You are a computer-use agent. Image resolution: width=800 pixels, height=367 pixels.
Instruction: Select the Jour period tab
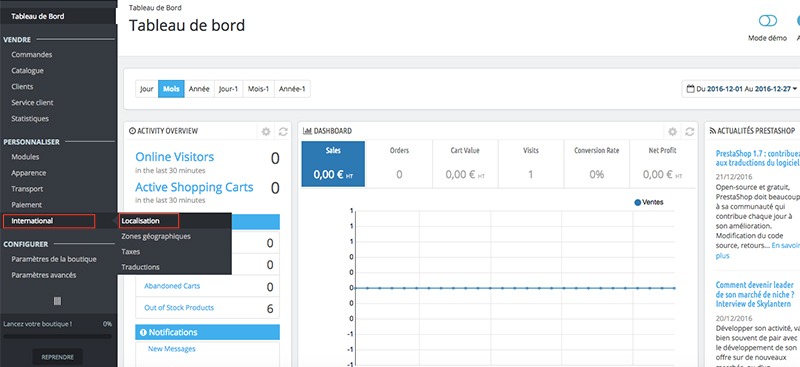146,89
